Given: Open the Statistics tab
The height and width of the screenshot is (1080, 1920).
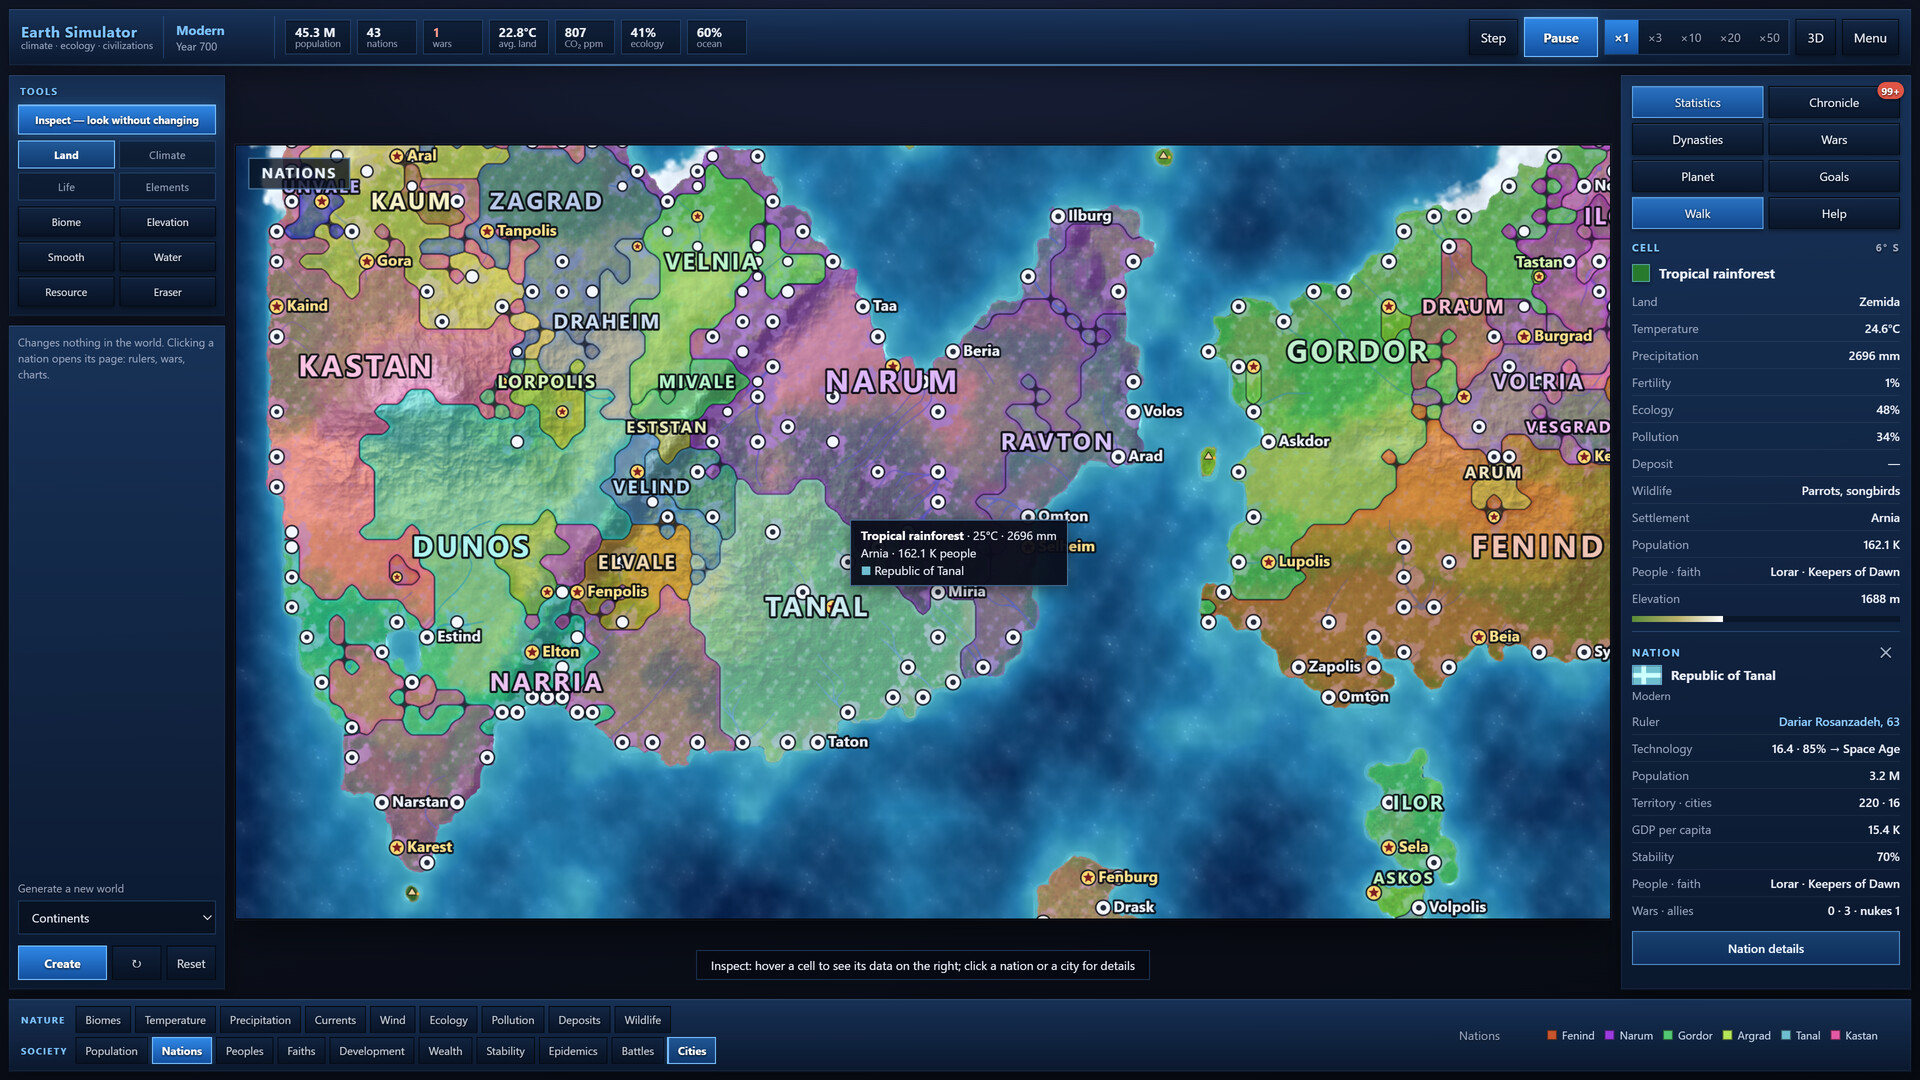Looking at the screenshot, I should pyautogui.click(x=1697, y=103).
